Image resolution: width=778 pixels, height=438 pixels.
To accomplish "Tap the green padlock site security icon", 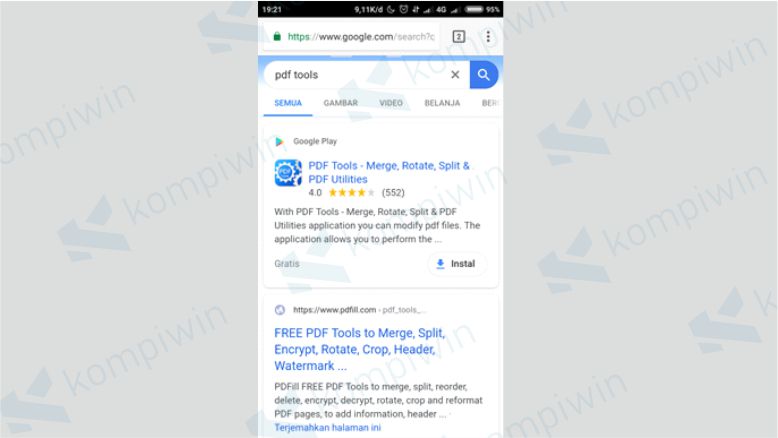I will [x=277, y=36].
